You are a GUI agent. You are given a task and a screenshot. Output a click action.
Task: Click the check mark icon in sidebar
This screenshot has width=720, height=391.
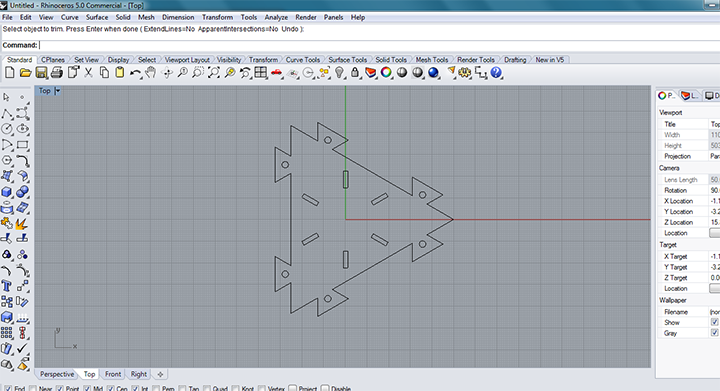[22, 349]
